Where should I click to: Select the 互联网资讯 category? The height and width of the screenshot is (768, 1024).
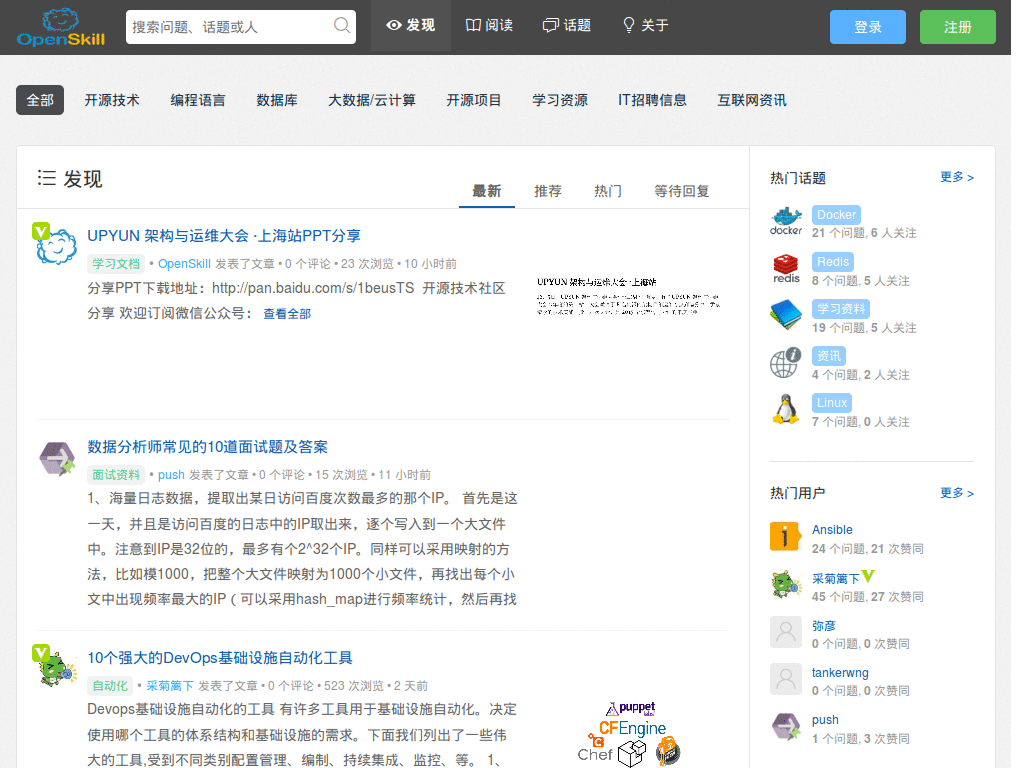pyautogui.click(x=752, y=100)
